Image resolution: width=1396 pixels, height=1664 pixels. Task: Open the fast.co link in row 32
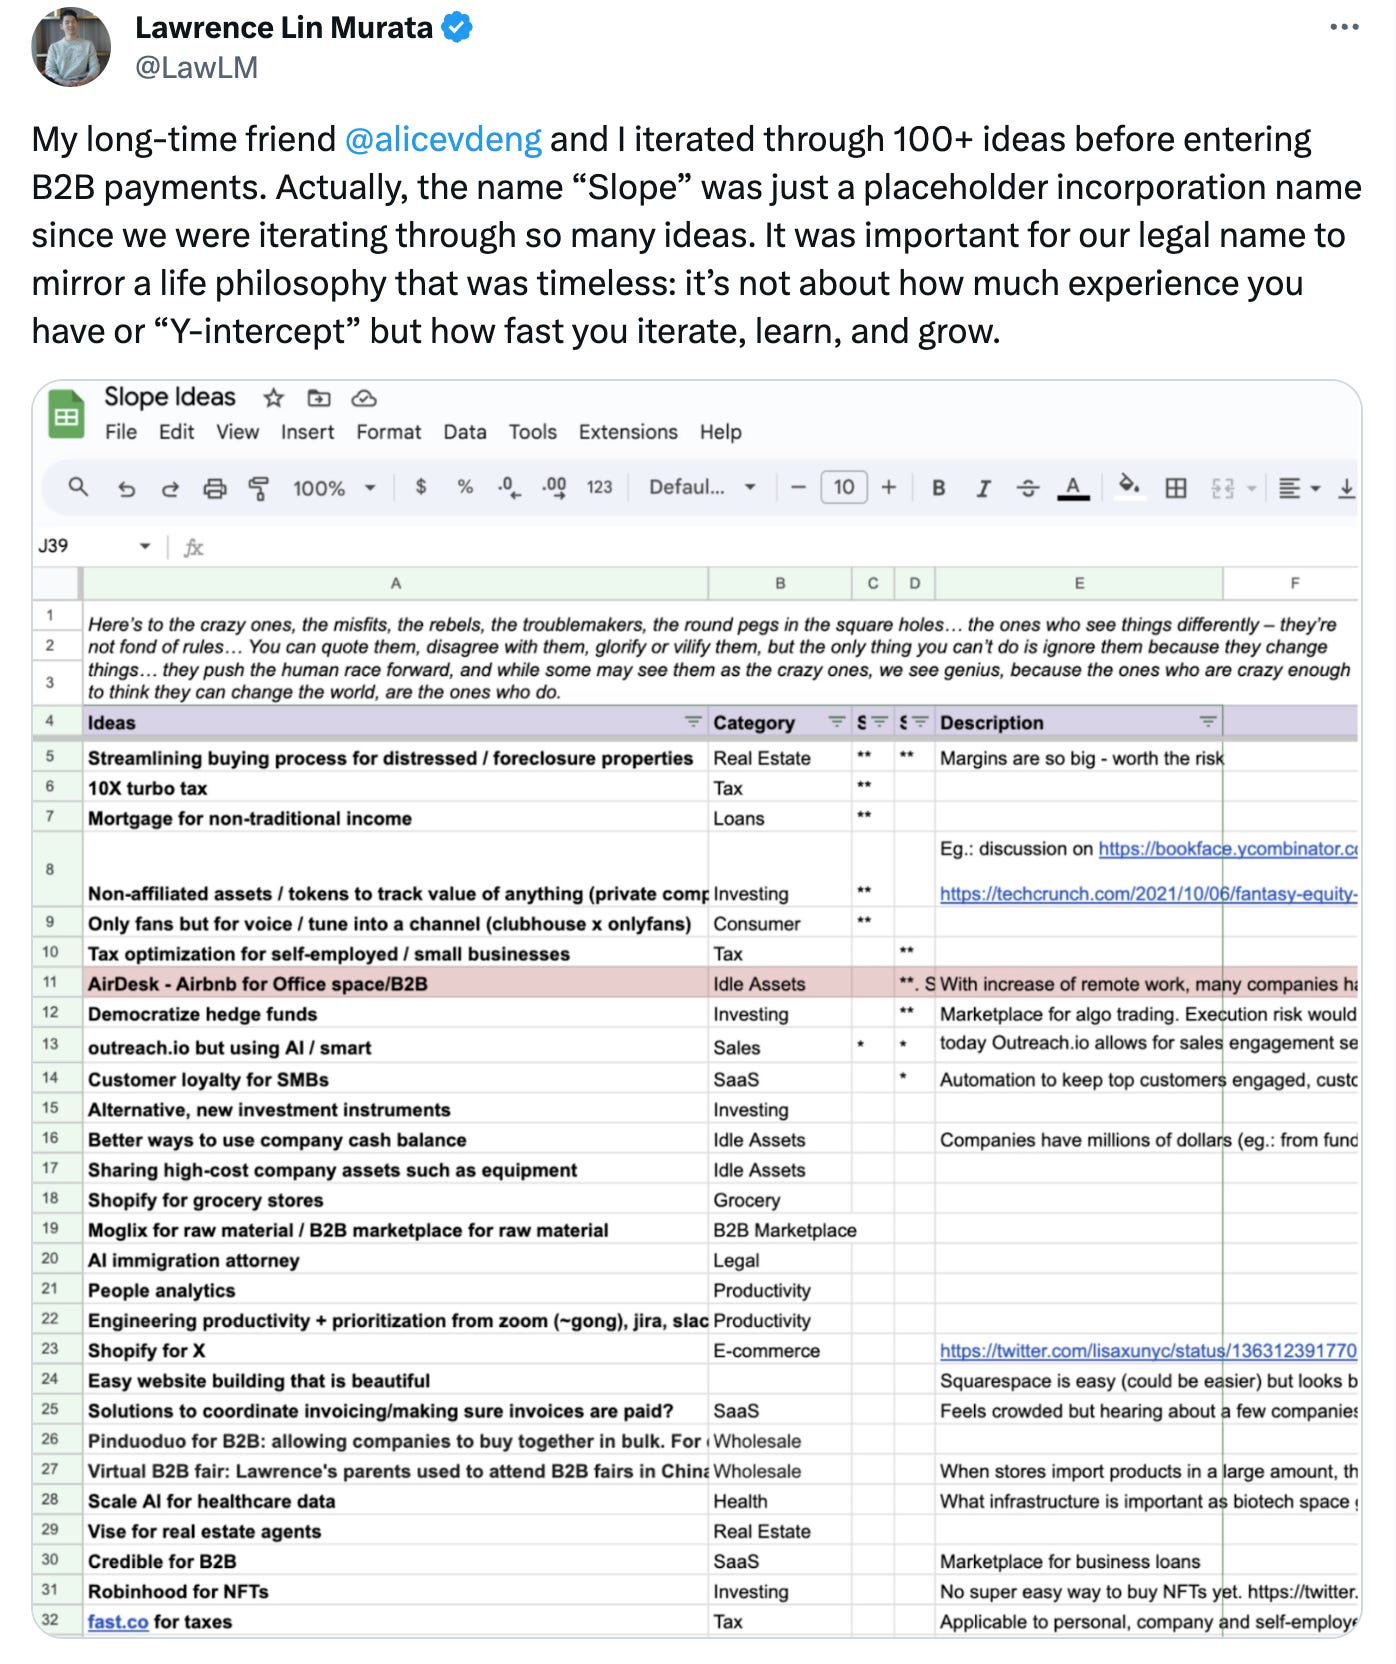click(x=117, y=1621)
